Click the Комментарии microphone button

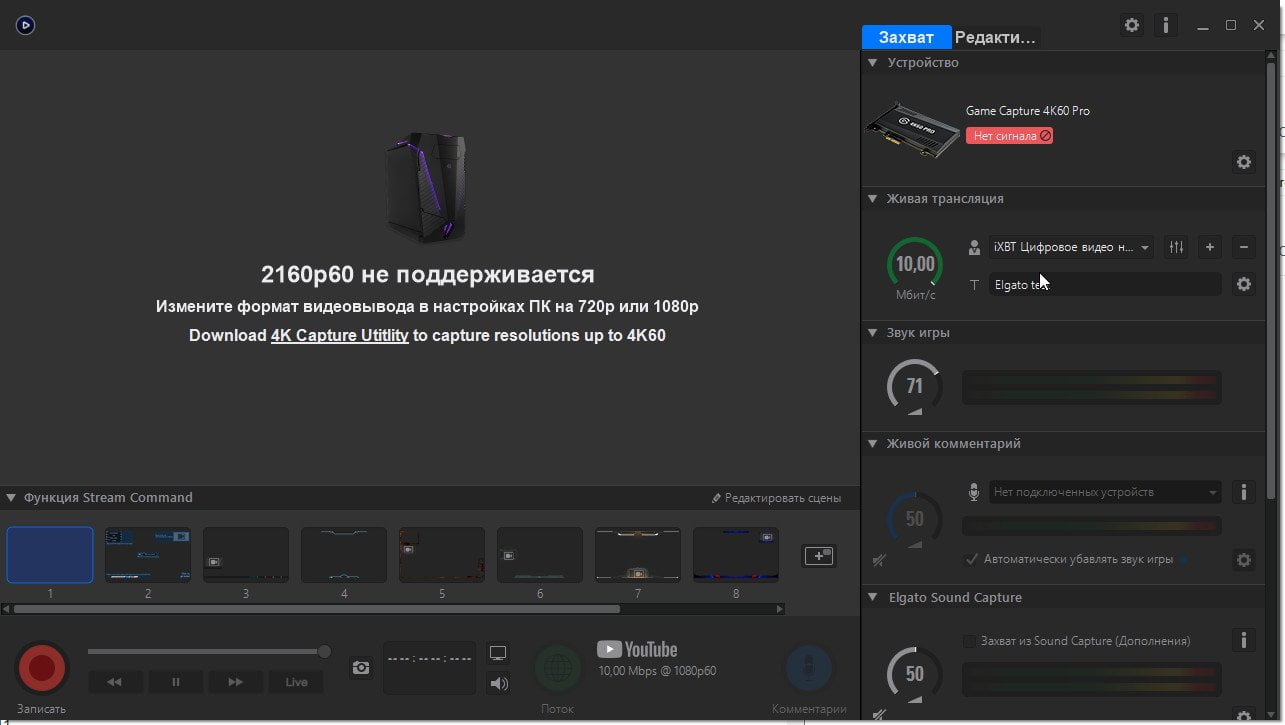[809, 669]
